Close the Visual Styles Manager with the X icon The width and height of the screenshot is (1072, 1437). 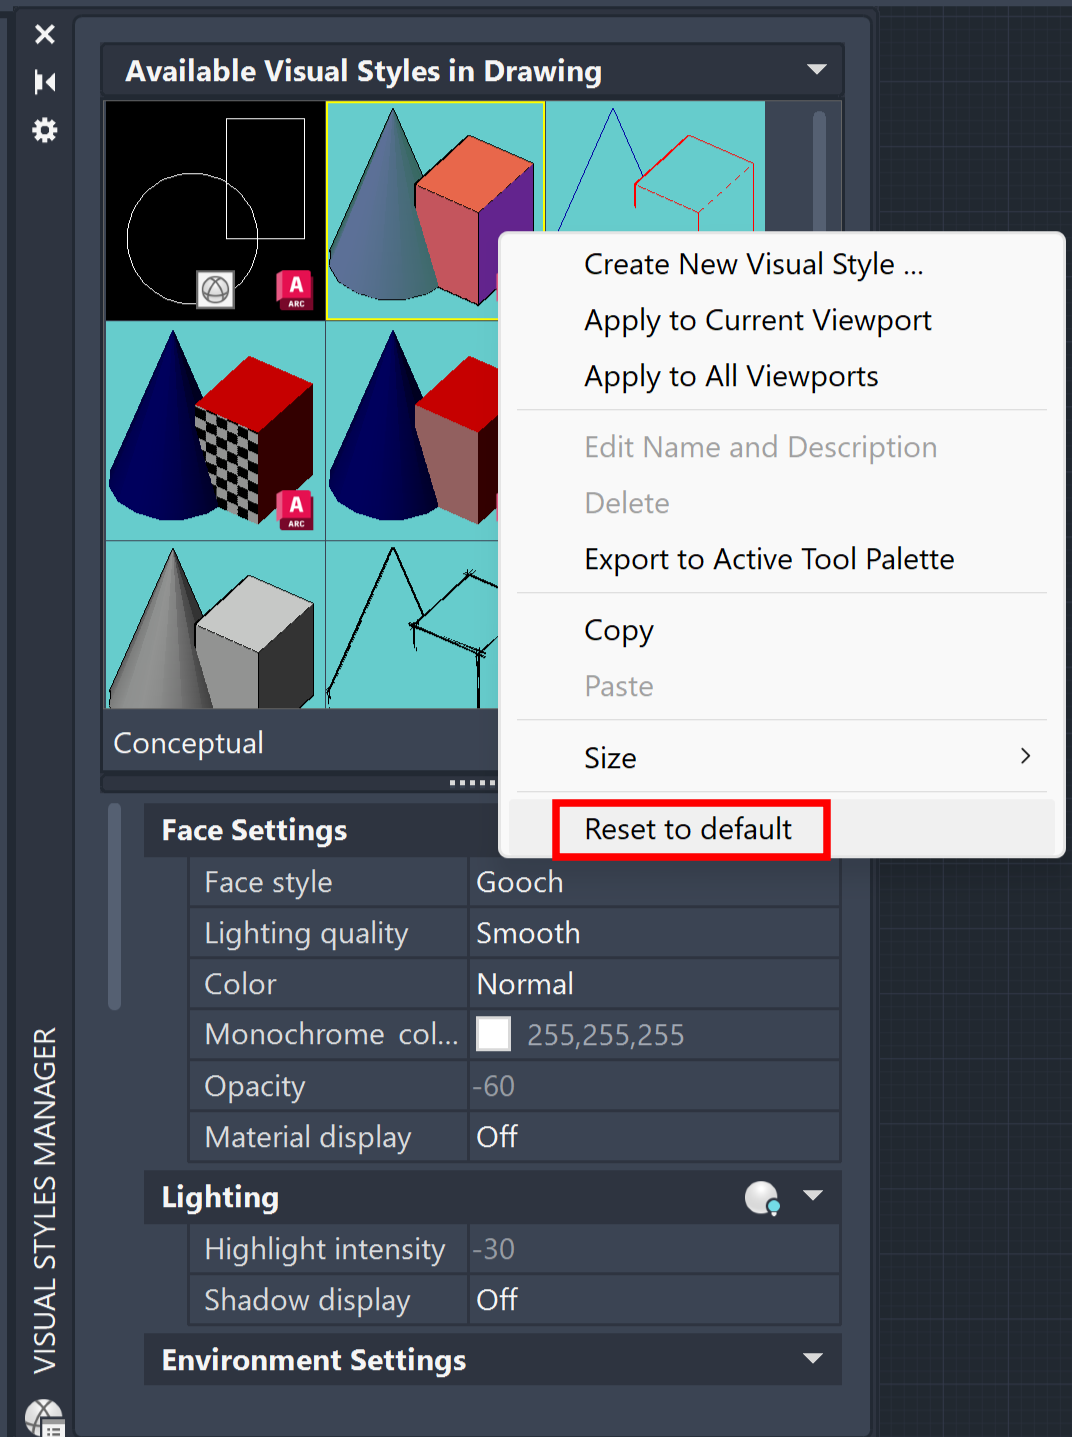click(x=44, y=34)
